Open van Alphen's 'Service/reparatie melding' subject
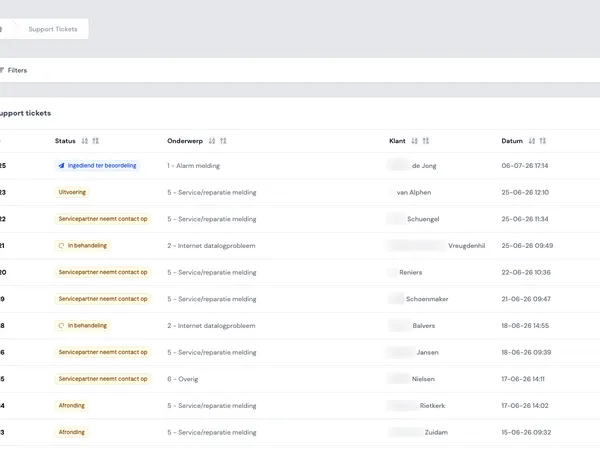 [x=212, y=192]
